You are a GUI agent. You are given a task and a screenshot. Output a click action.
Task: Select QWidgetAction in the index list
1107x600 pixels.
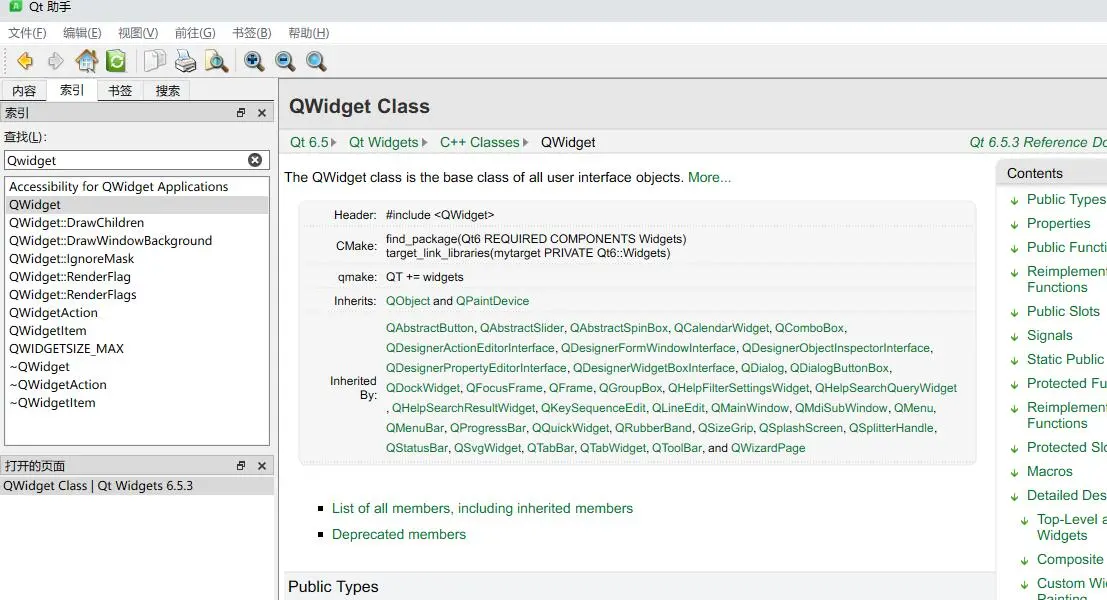(53, 313)
